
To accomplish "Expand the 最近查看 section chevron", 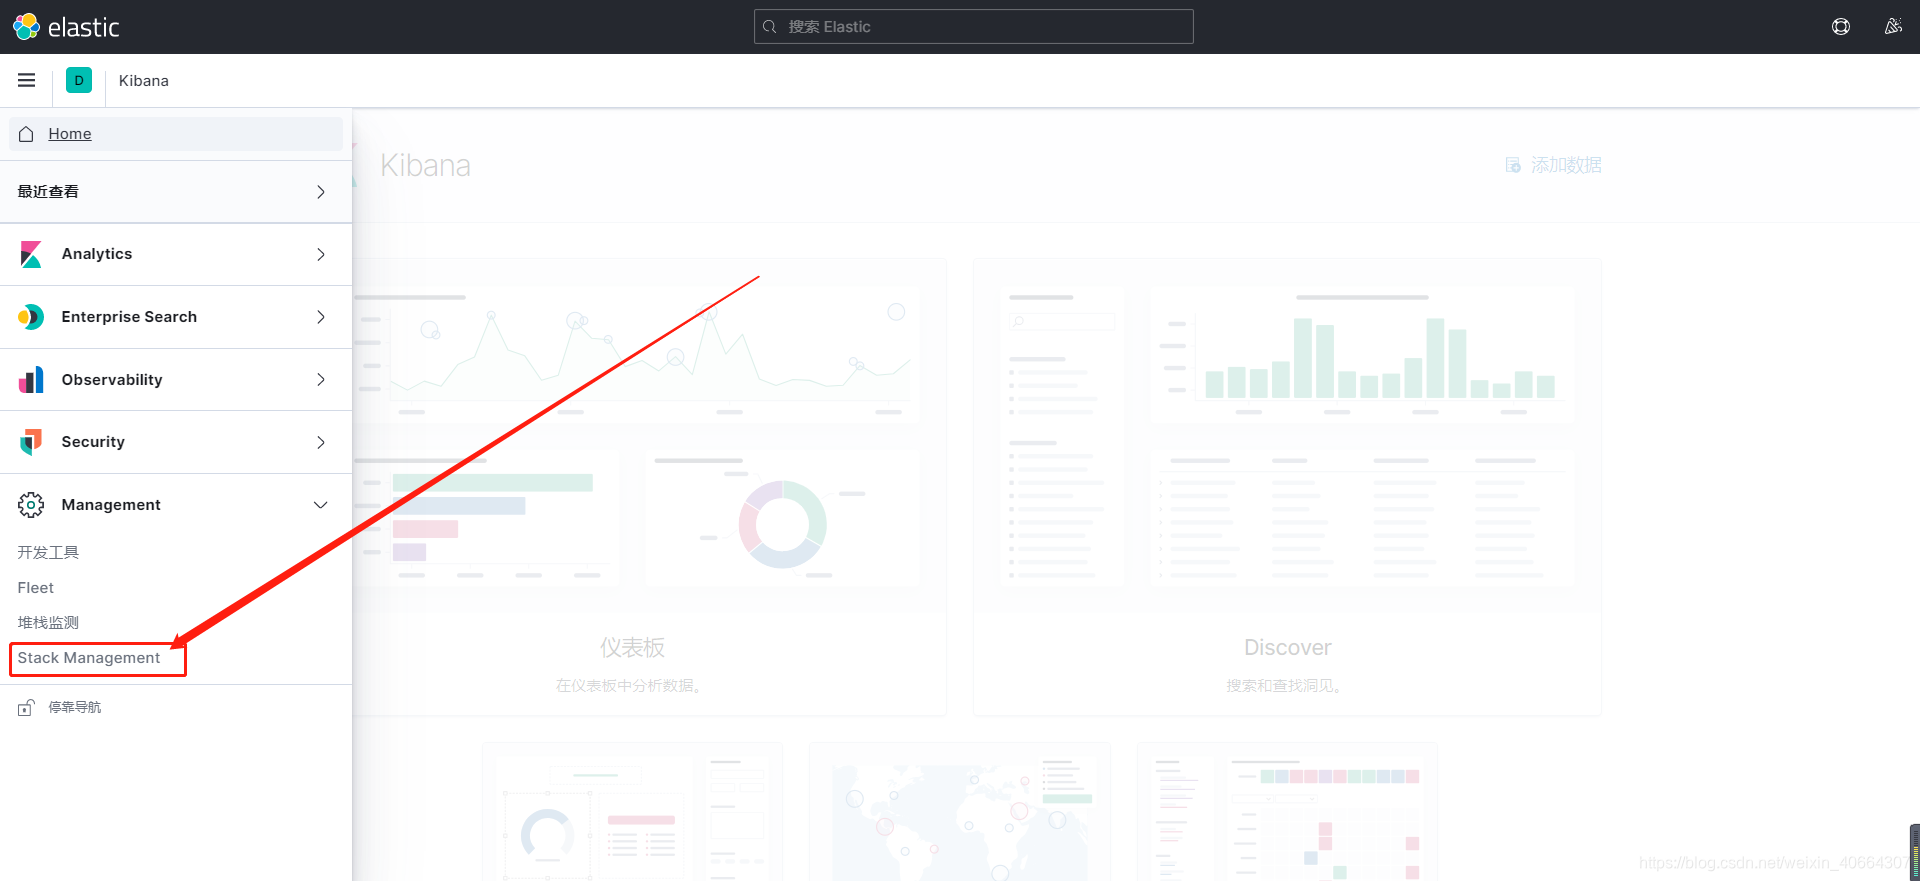I will coord(321,192).
